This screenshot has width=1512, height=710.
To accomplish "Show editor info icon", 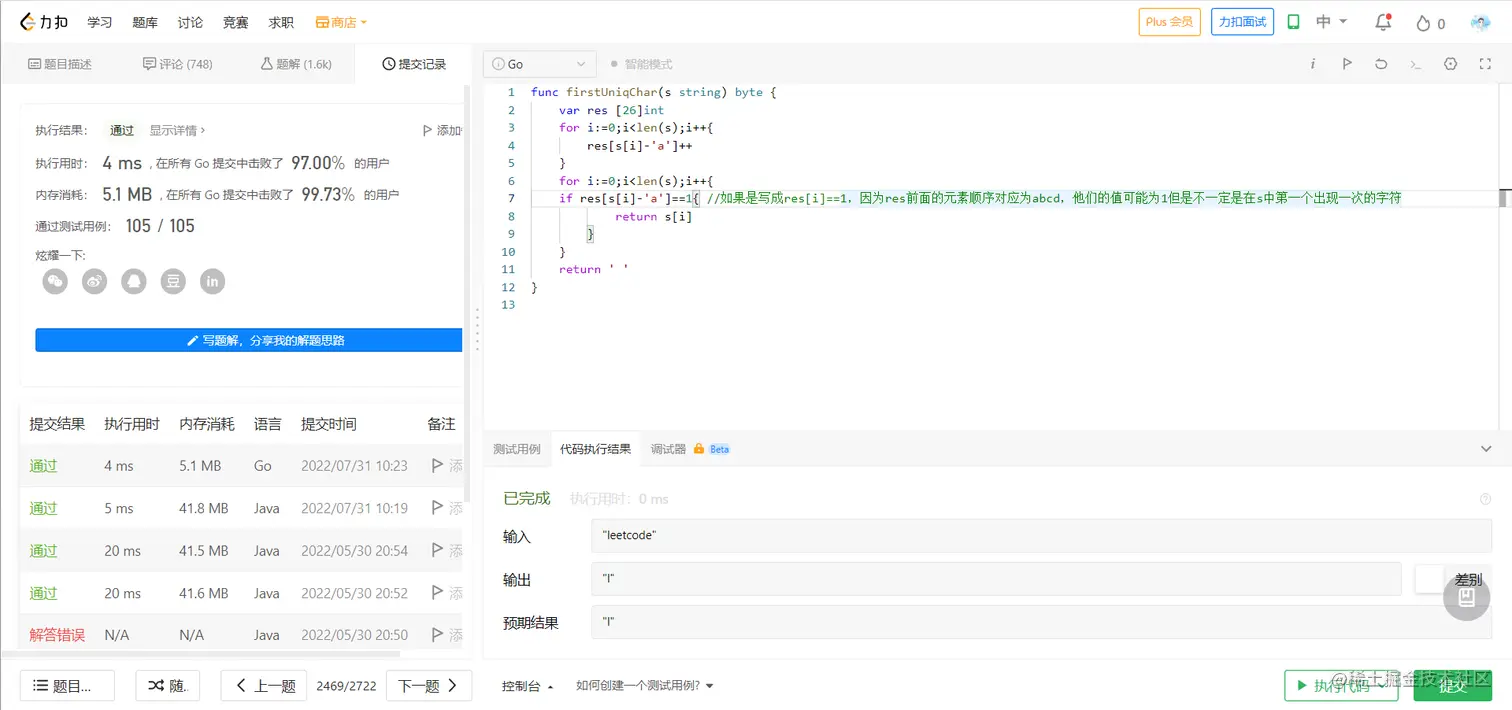I will (1313, 64).
